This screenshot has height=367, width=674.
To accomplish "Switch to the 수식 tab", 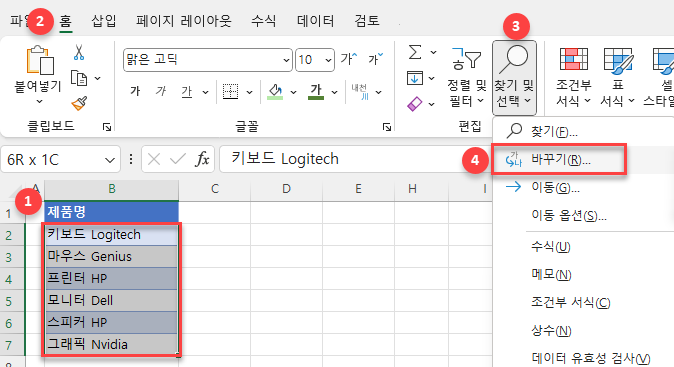I will 263,21.
